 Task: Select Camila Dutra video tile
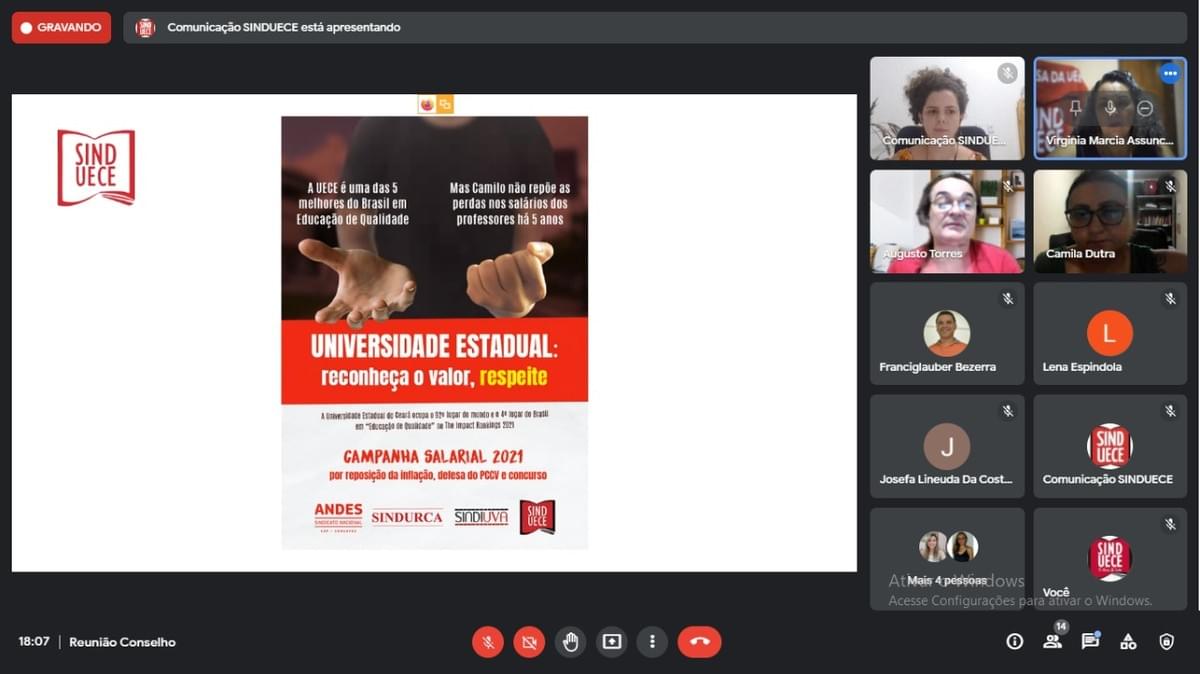click(x=1110, y=221)
